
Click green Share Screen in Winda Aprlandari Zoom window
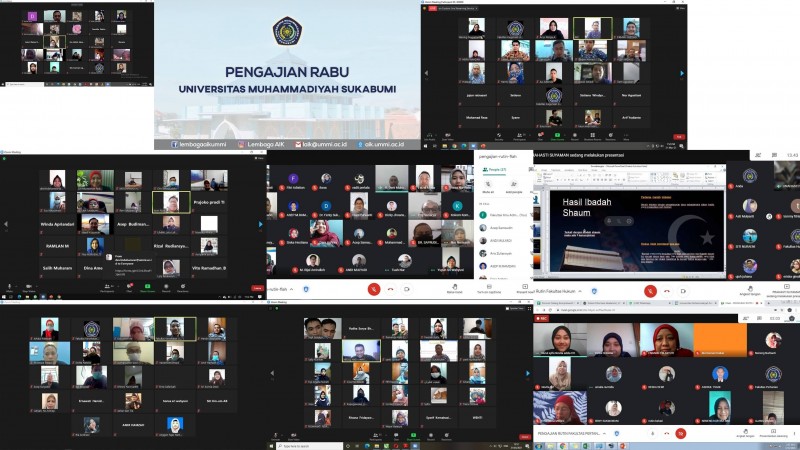[x=147, y=288]
